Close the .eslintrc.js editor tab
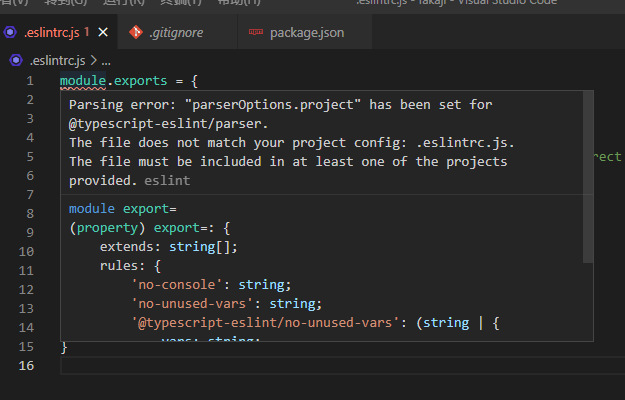Image resolution: width=625 pixels, height=400 pixels. [103, 32]
